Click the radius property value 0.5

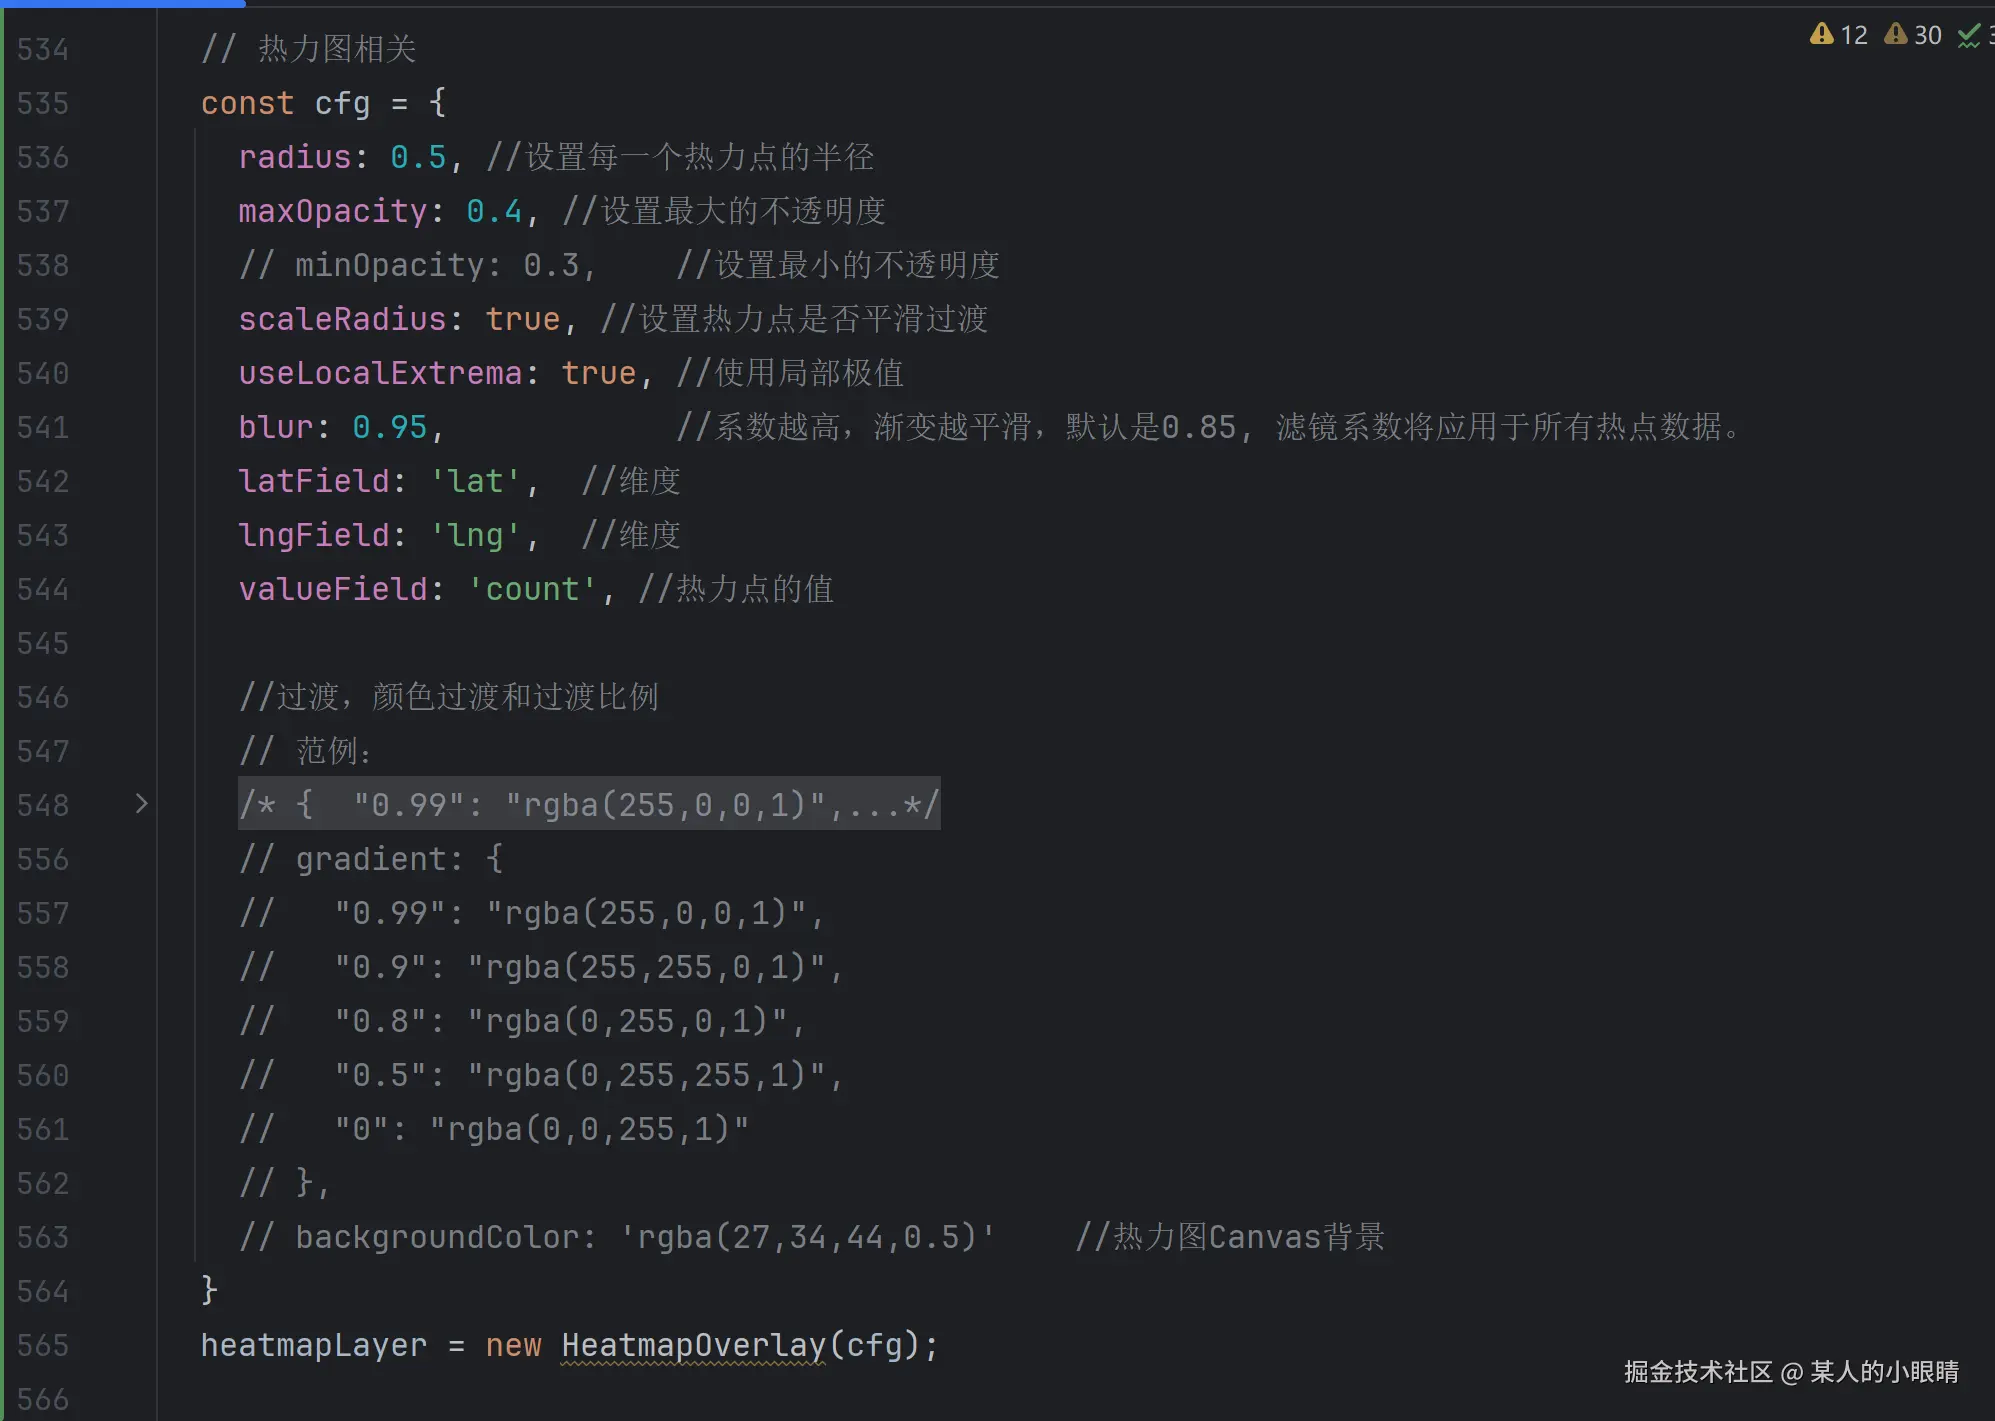tap(418, 157)
